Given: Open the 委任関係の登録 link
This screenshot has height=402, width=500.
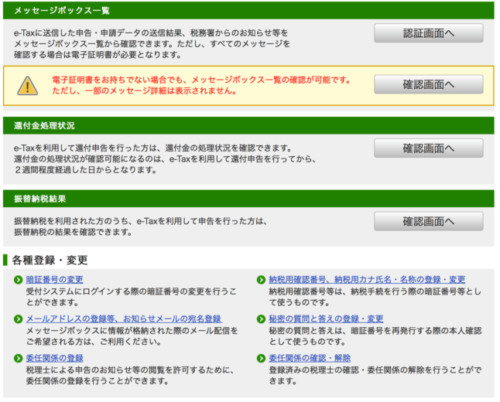Looking at the screenshot, I should click(x=55, y=358).
